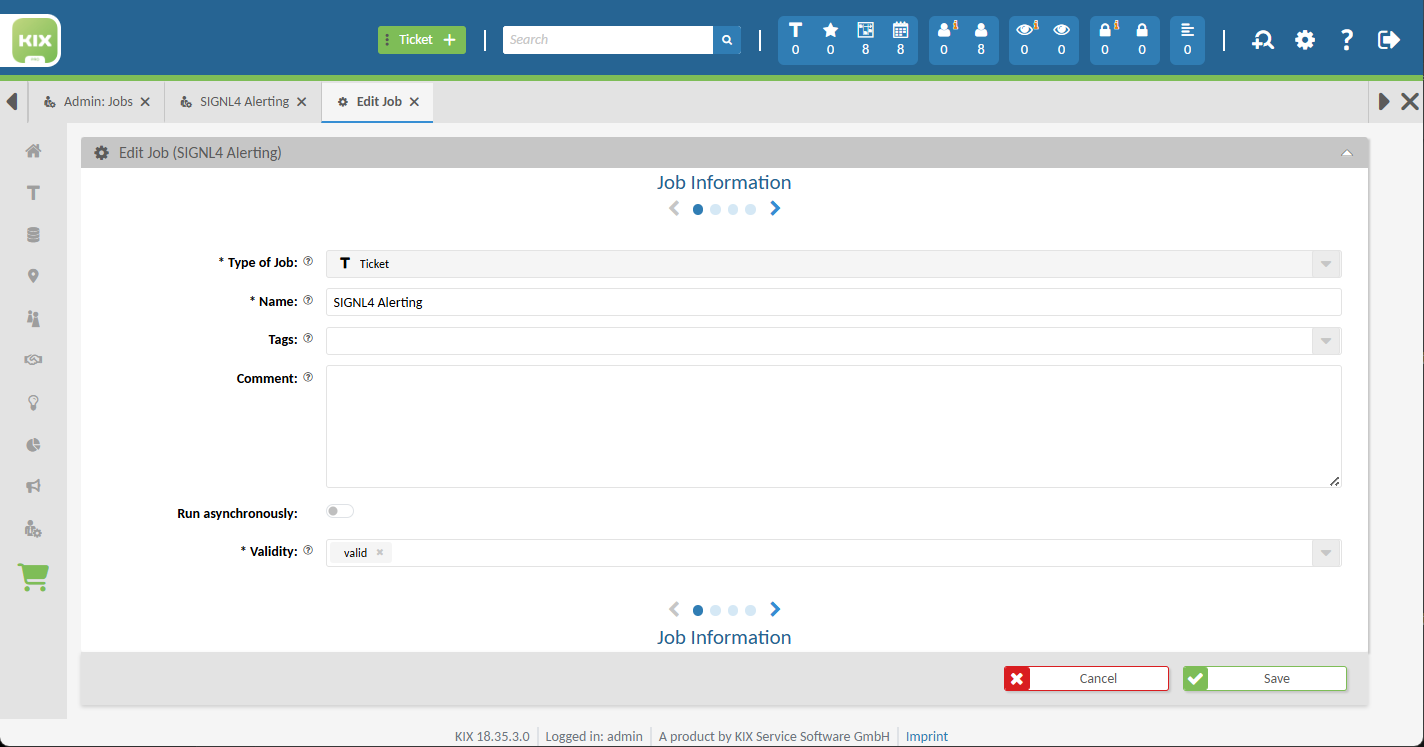1424x747 pixels.
Task: Open the Imprint link in the footer
Action: point(926,736)
